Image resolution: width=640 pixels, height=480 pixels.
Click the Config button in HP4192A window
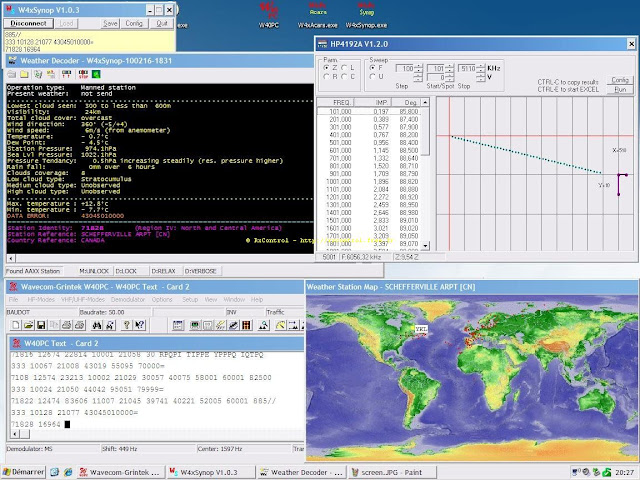620,80
